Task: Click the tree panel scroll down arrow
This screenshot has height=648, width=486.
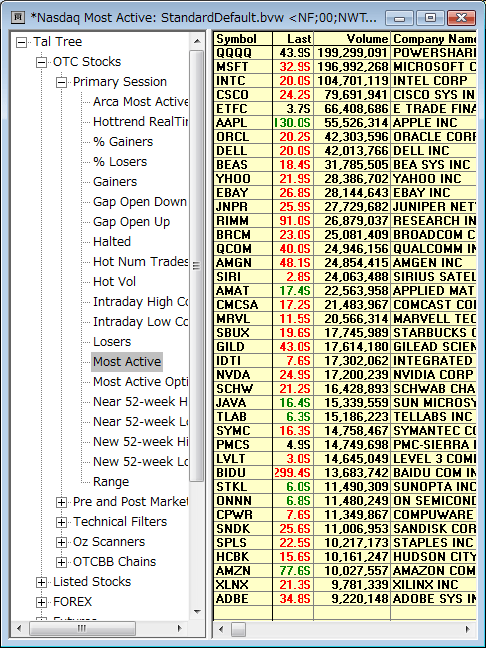Action: tap(197, 612)
